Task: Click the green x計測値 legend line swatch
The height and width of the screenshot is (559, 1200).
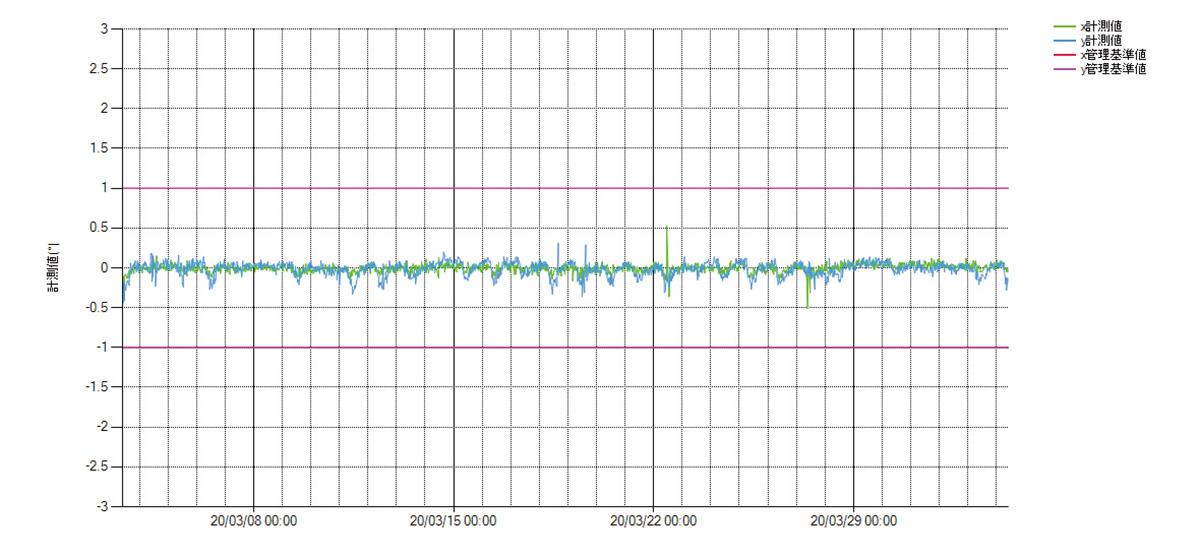Action: [1064, 26]
